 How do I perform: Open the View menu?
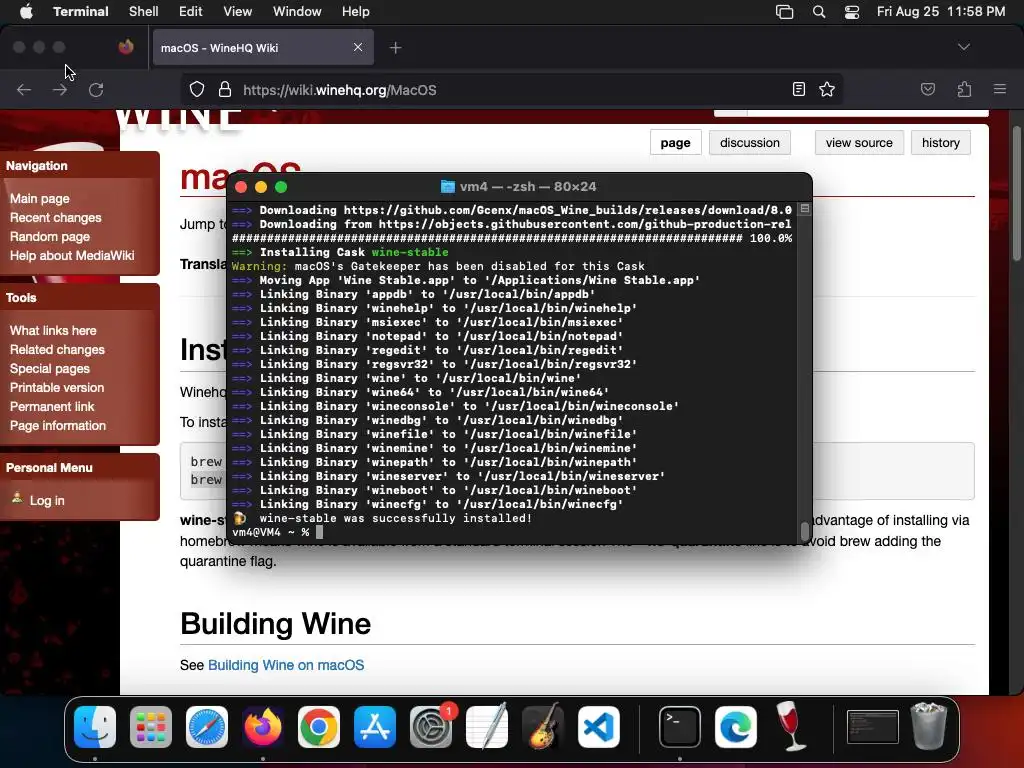(x=238, y=12)
